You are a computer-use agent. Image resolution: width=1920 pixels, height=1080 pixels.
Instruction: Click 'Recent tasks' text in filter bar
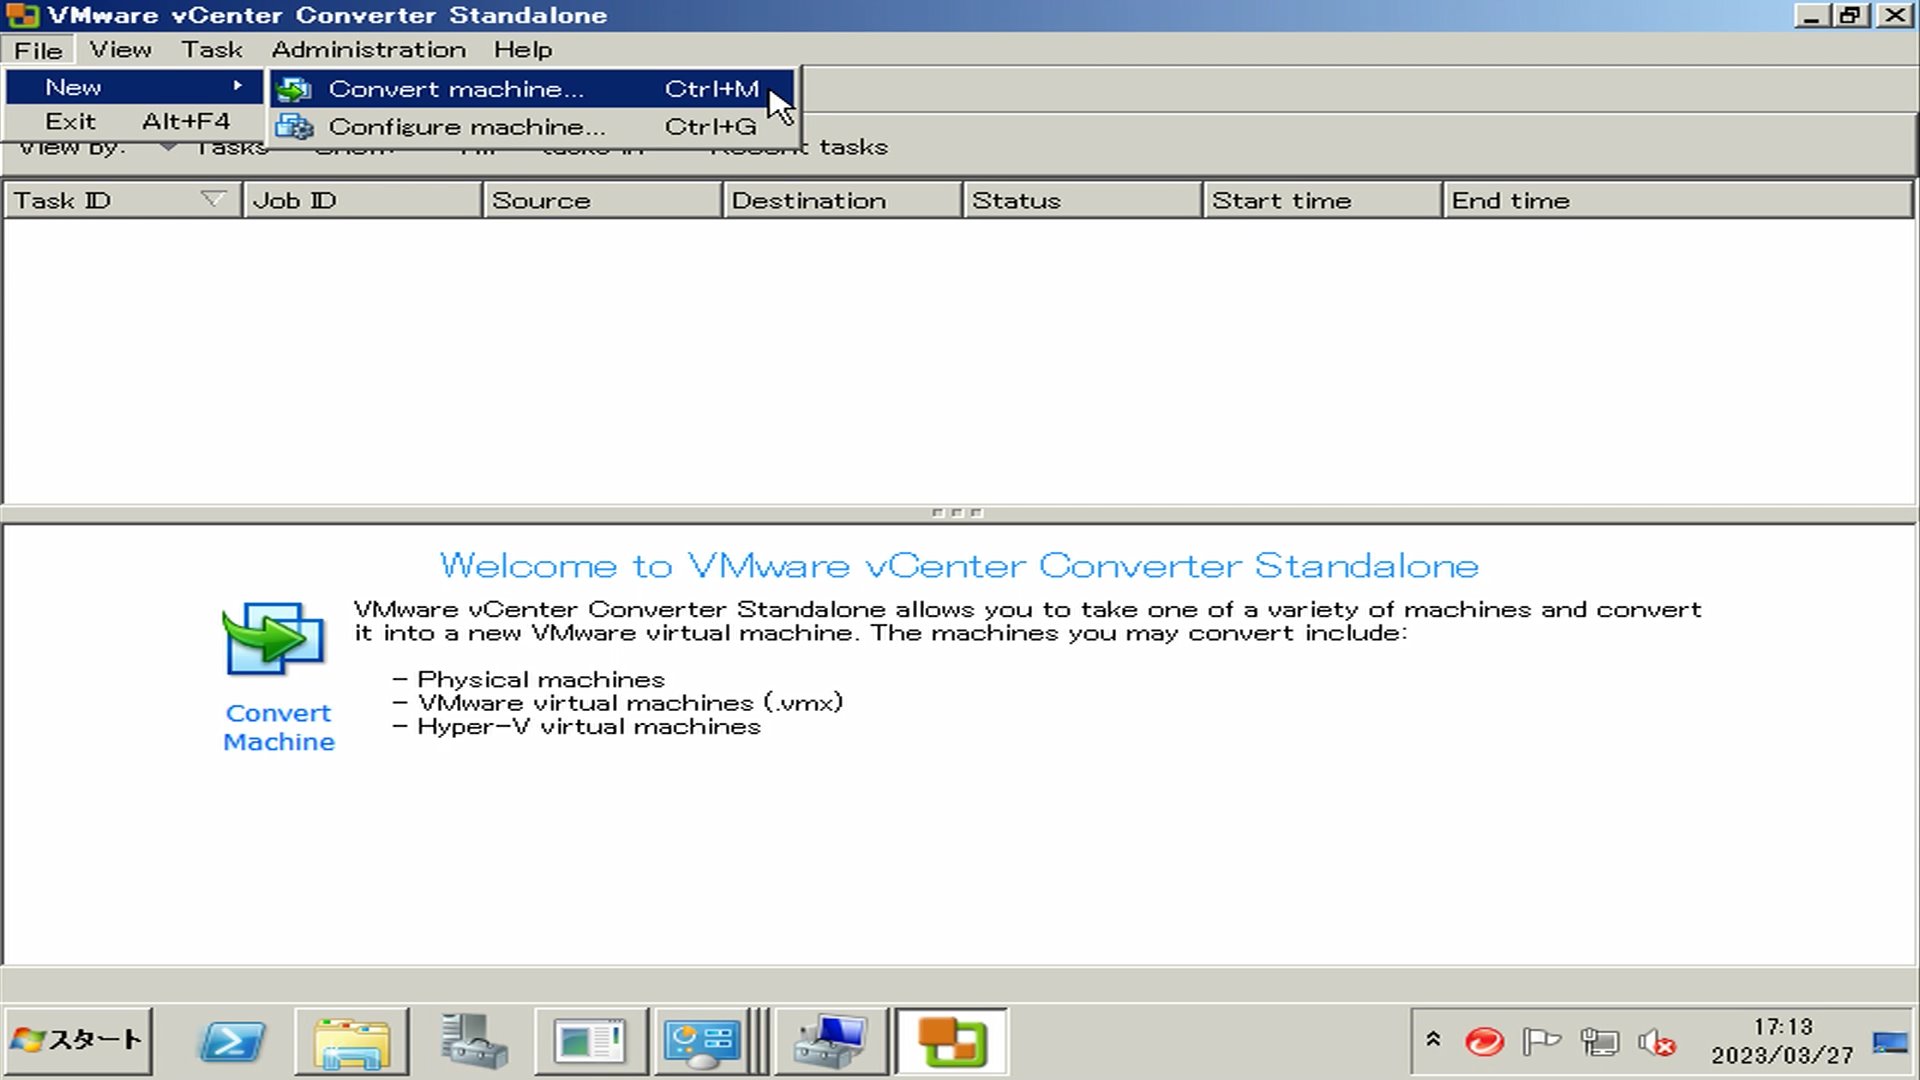tap(800, 147)
